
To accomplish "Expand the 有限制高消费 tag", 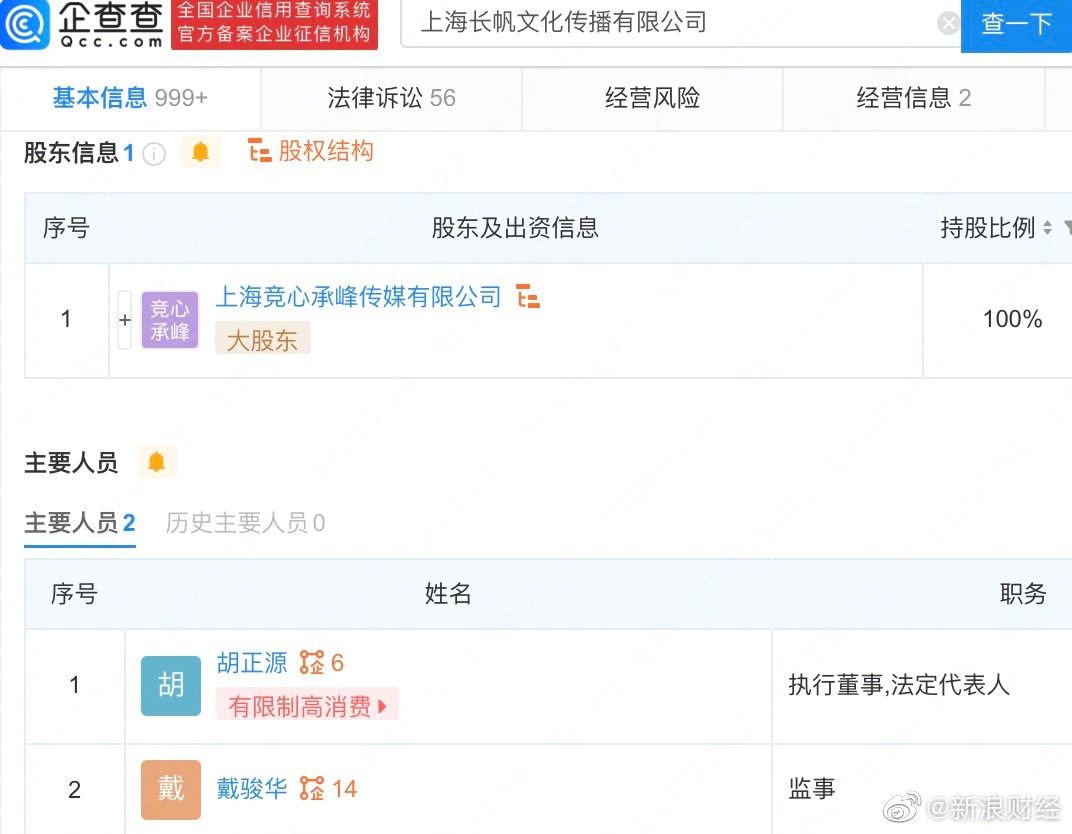I will 307,706.
